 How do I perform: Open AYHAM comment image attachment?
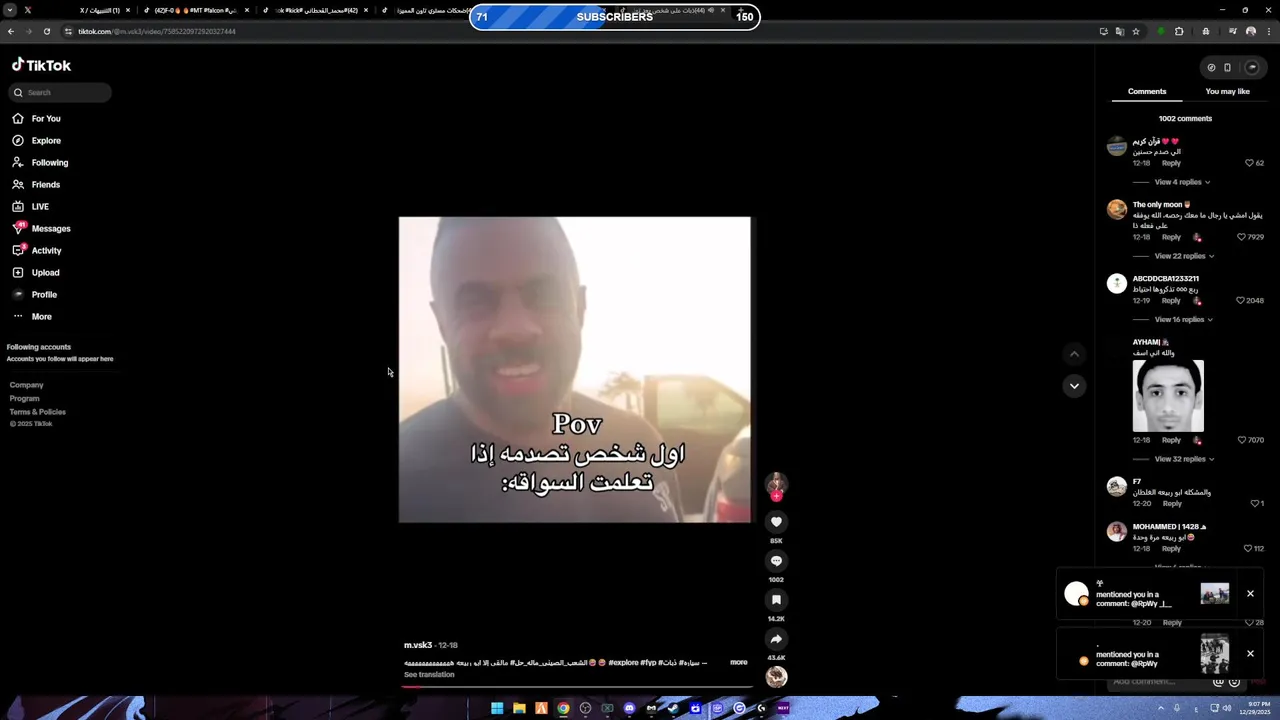1168,396
